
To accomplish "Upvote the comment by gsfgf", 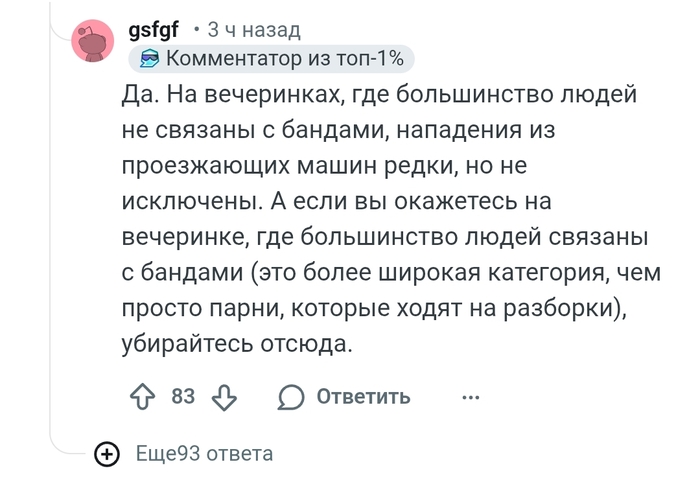I will 141,397.
